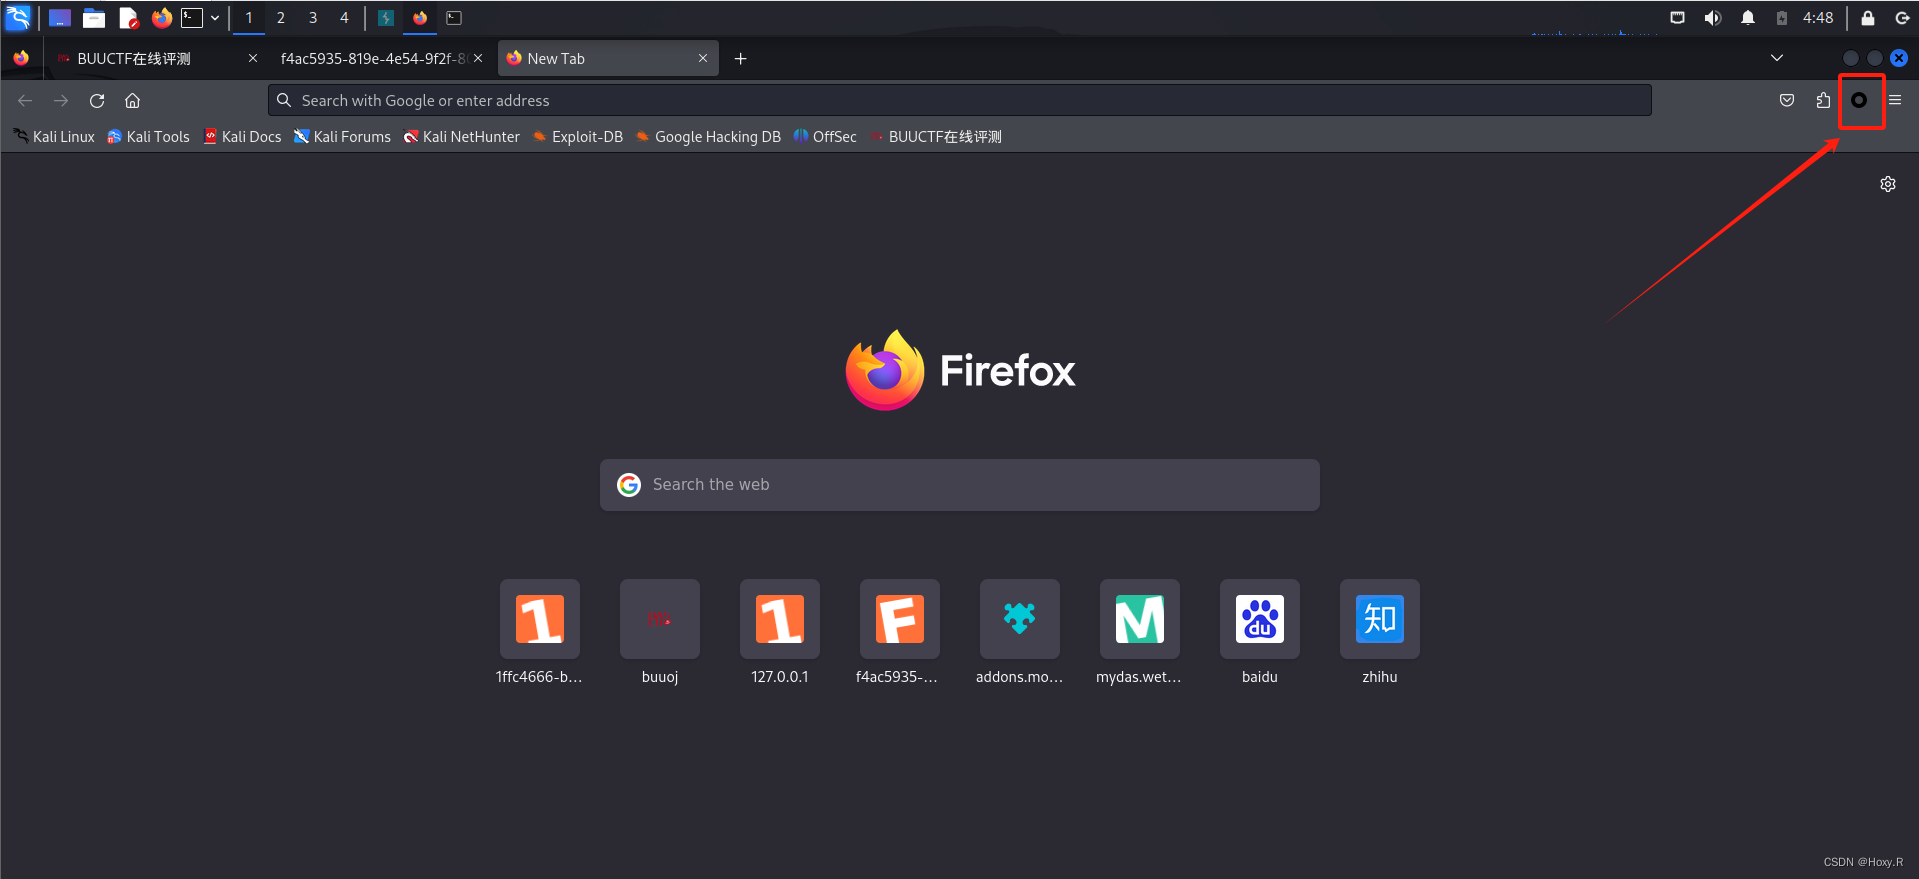Open the Google Hacking DB bookmark

(x=709, y=137)
